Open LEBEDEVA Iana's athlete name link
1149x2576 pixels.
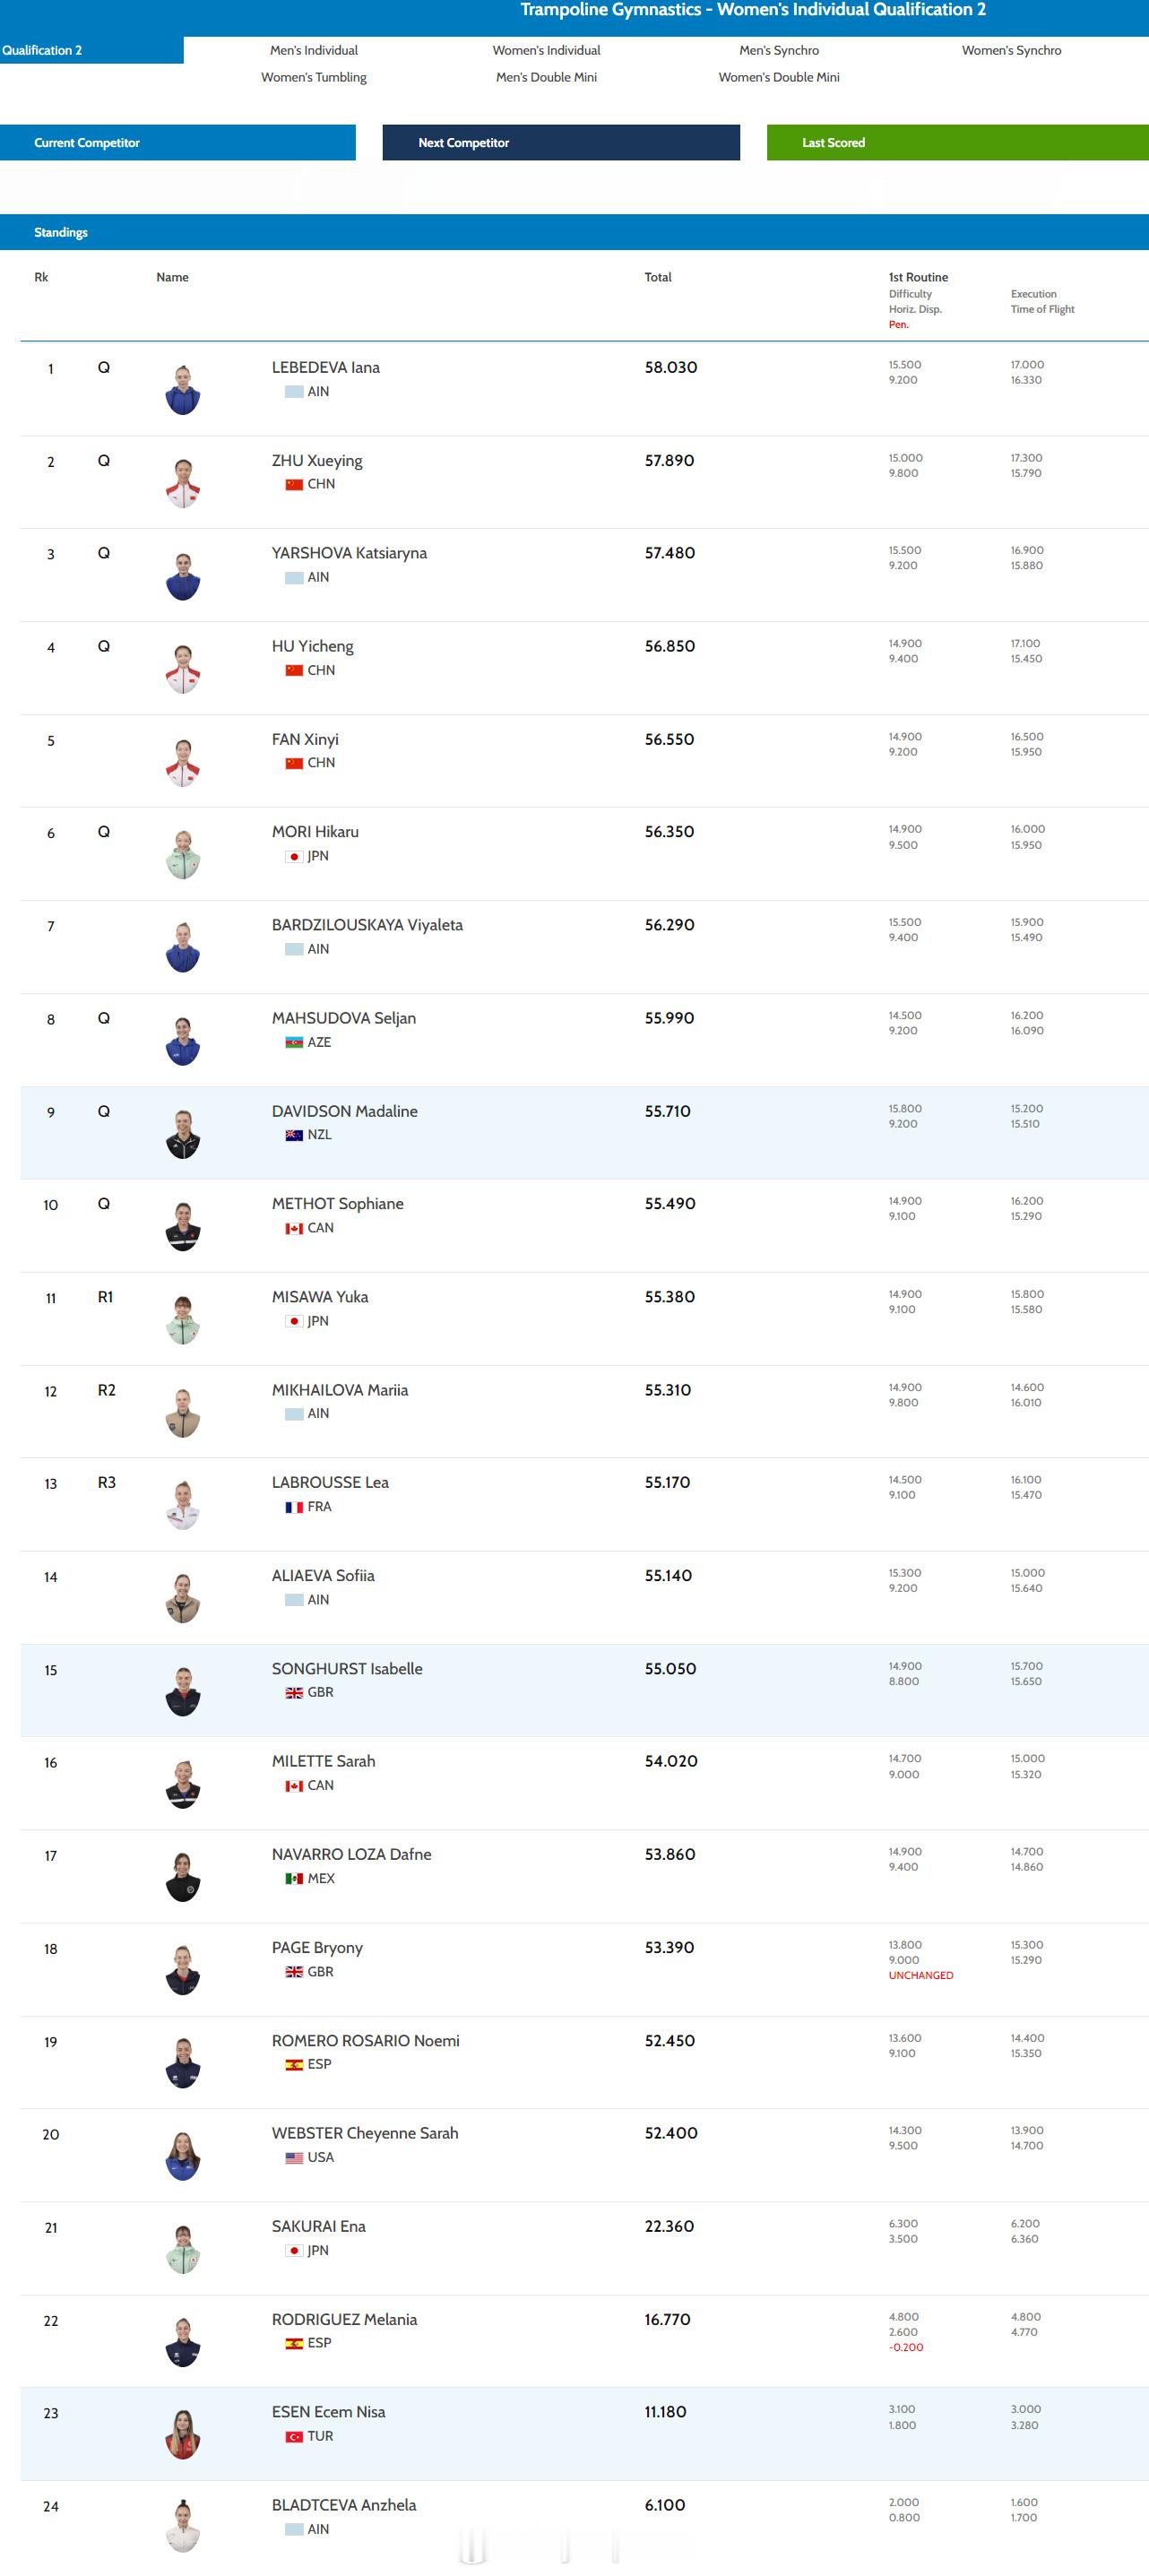[x=325, y=367]
